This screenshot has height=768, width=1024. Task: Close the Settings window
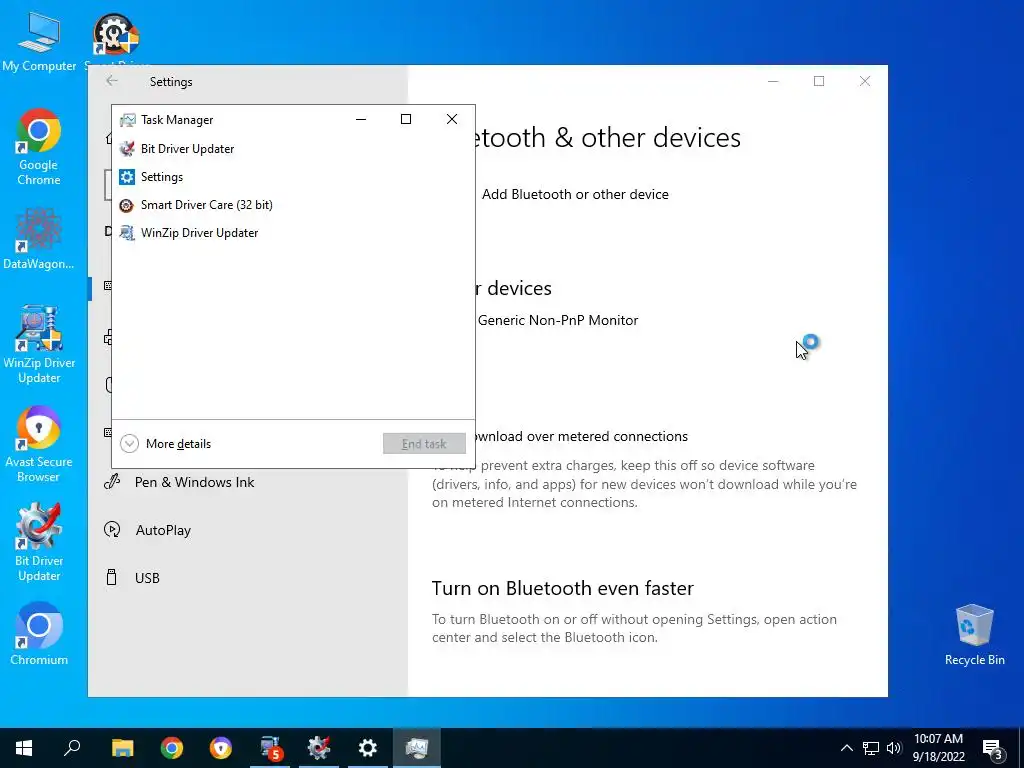(865, 81)
